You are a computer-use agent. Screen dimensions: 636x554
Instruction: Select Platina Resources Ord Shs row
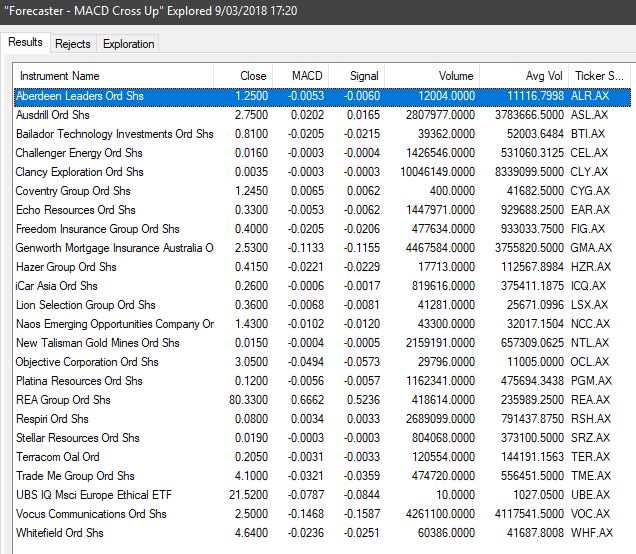(322, 381)
